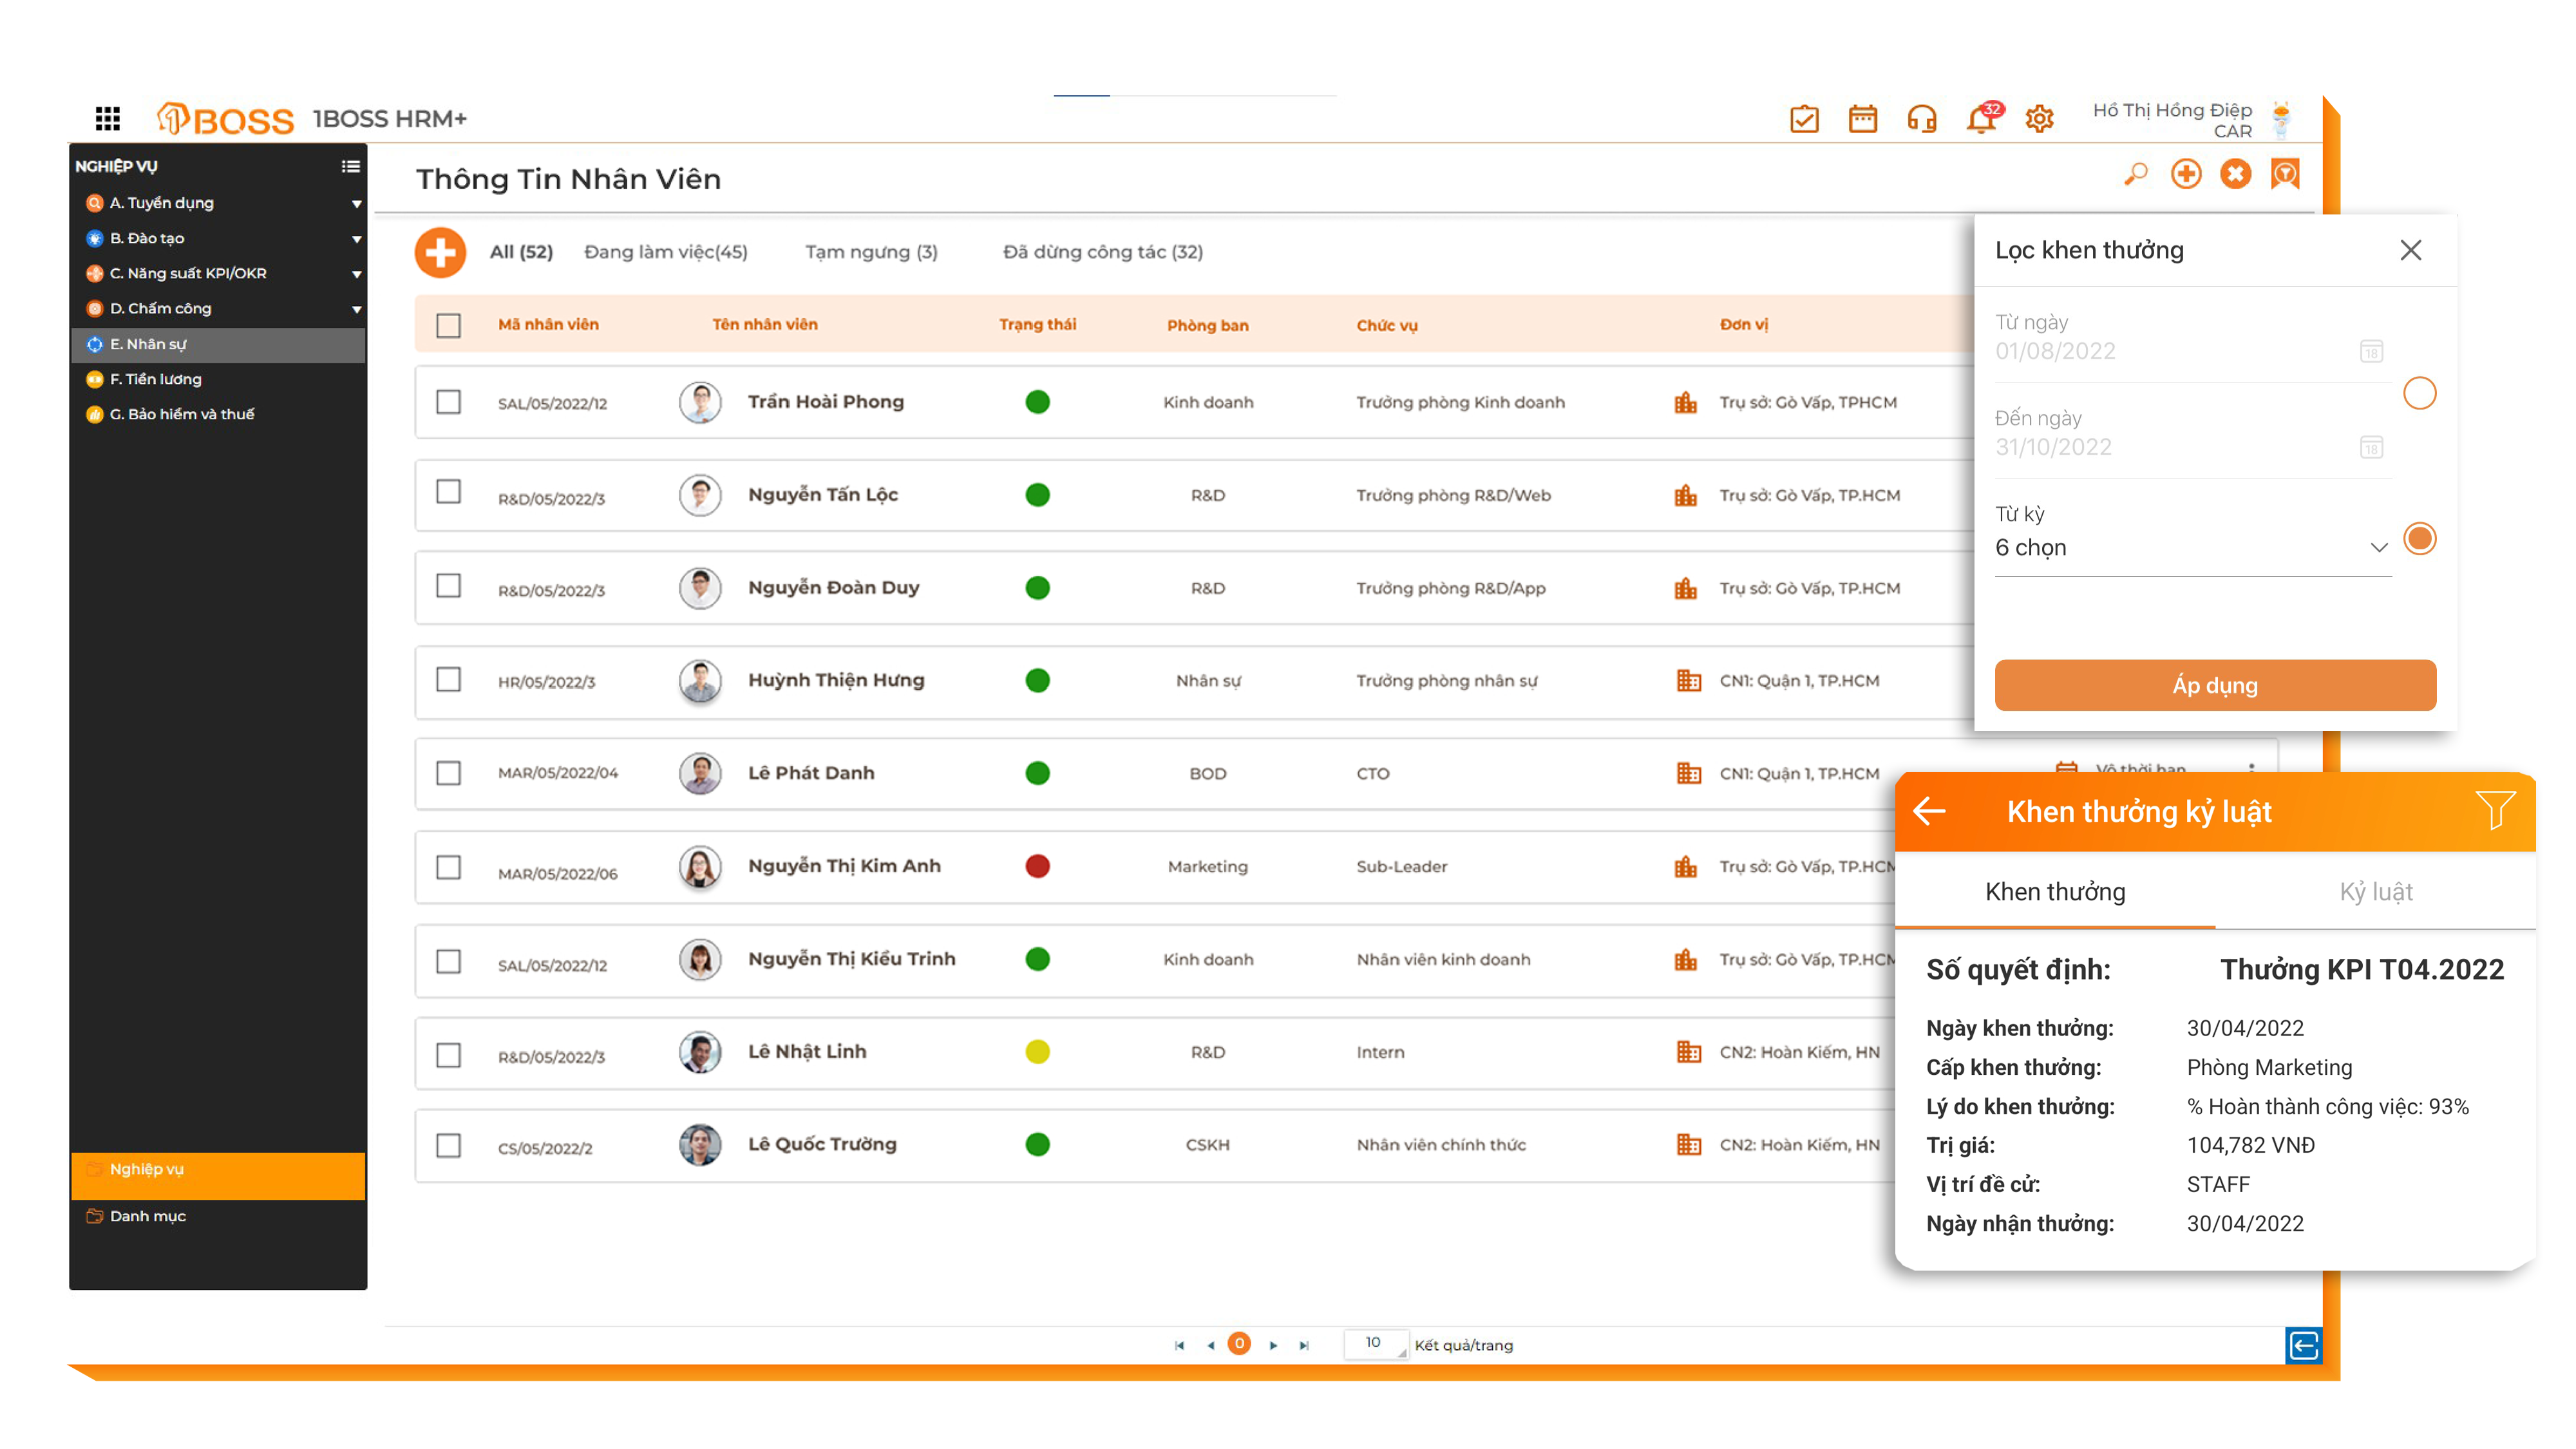
Task: Open Danh mục in the sidebar
Action: 147,1216
